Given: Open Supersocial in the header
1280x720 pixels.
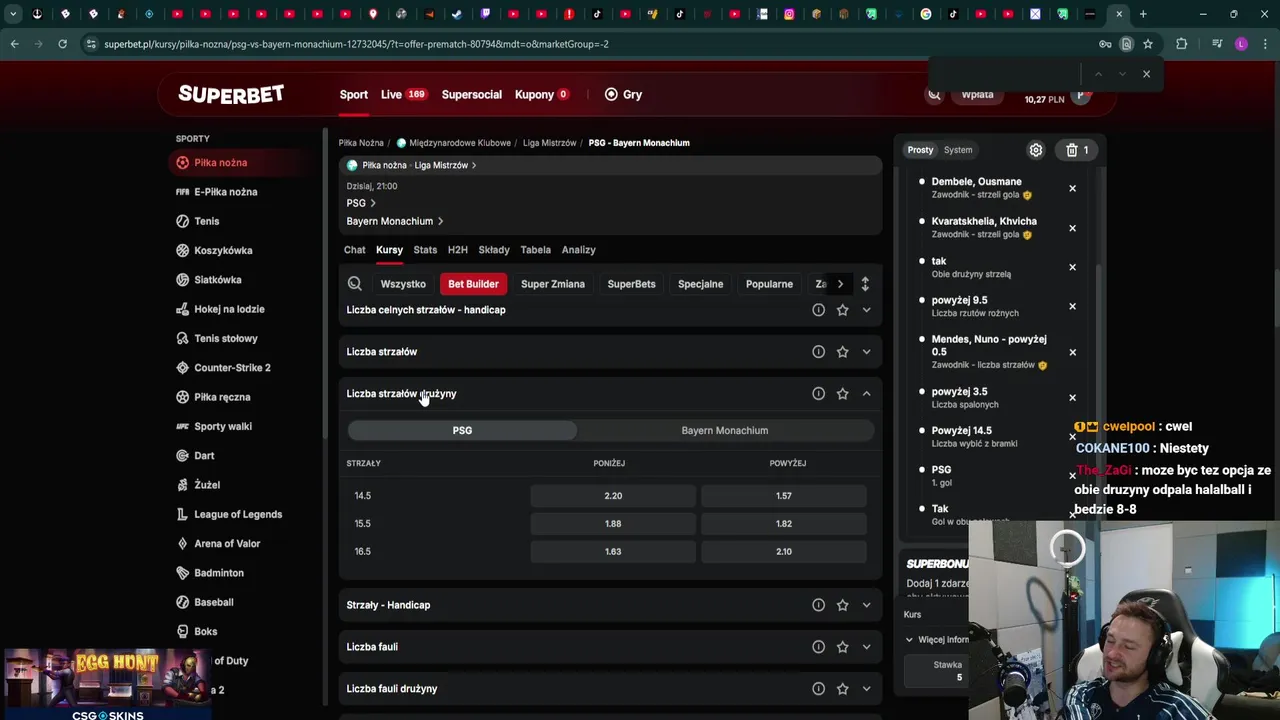Looking at the screenshot, I should 472,95.
